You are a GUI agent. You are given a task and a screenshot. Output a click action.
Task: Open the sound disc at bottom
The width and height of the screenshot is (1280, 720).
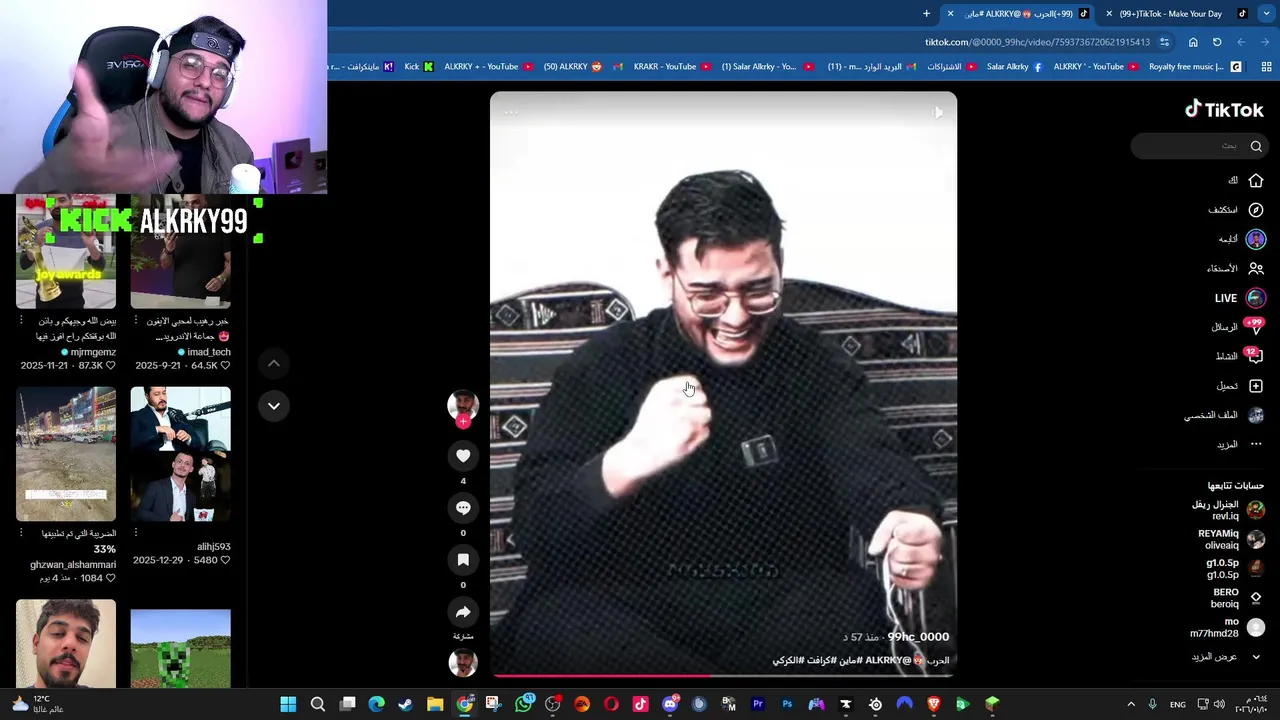pyautogui.click(x=463, y=662)
